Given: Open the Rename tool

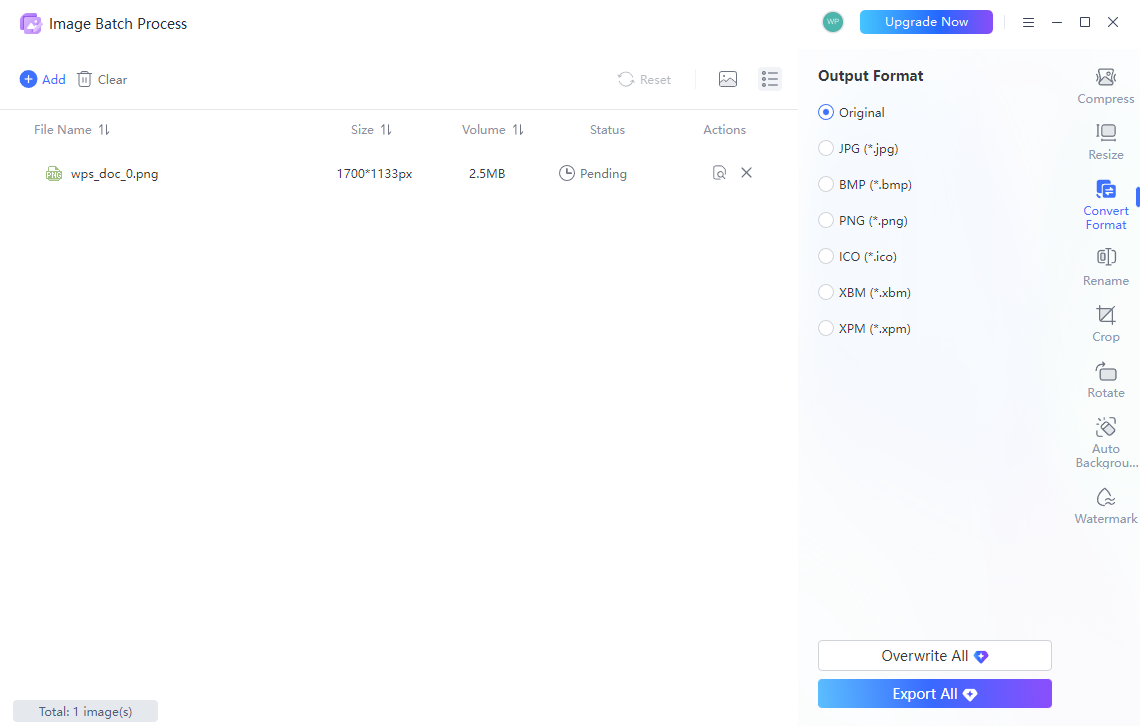Looking at the screenshot, I should [1105, 267].
